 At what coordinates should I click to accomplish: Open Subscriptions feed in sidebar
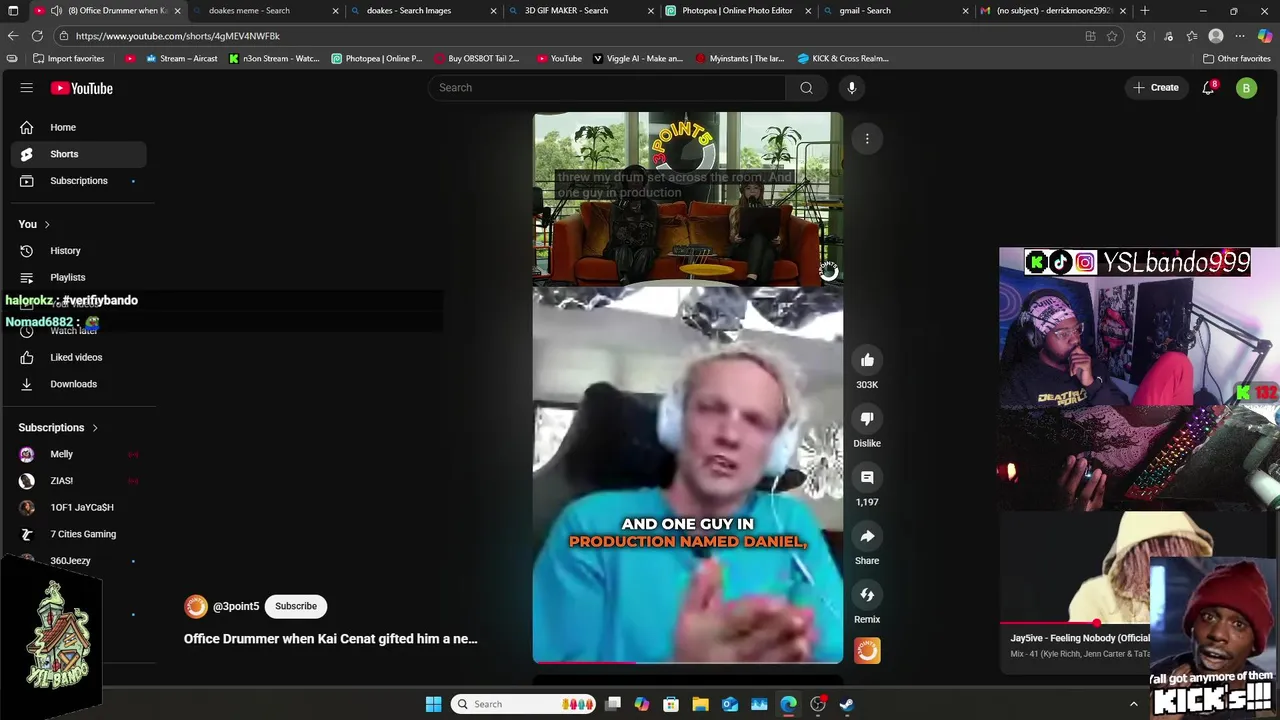click(78, 181)
